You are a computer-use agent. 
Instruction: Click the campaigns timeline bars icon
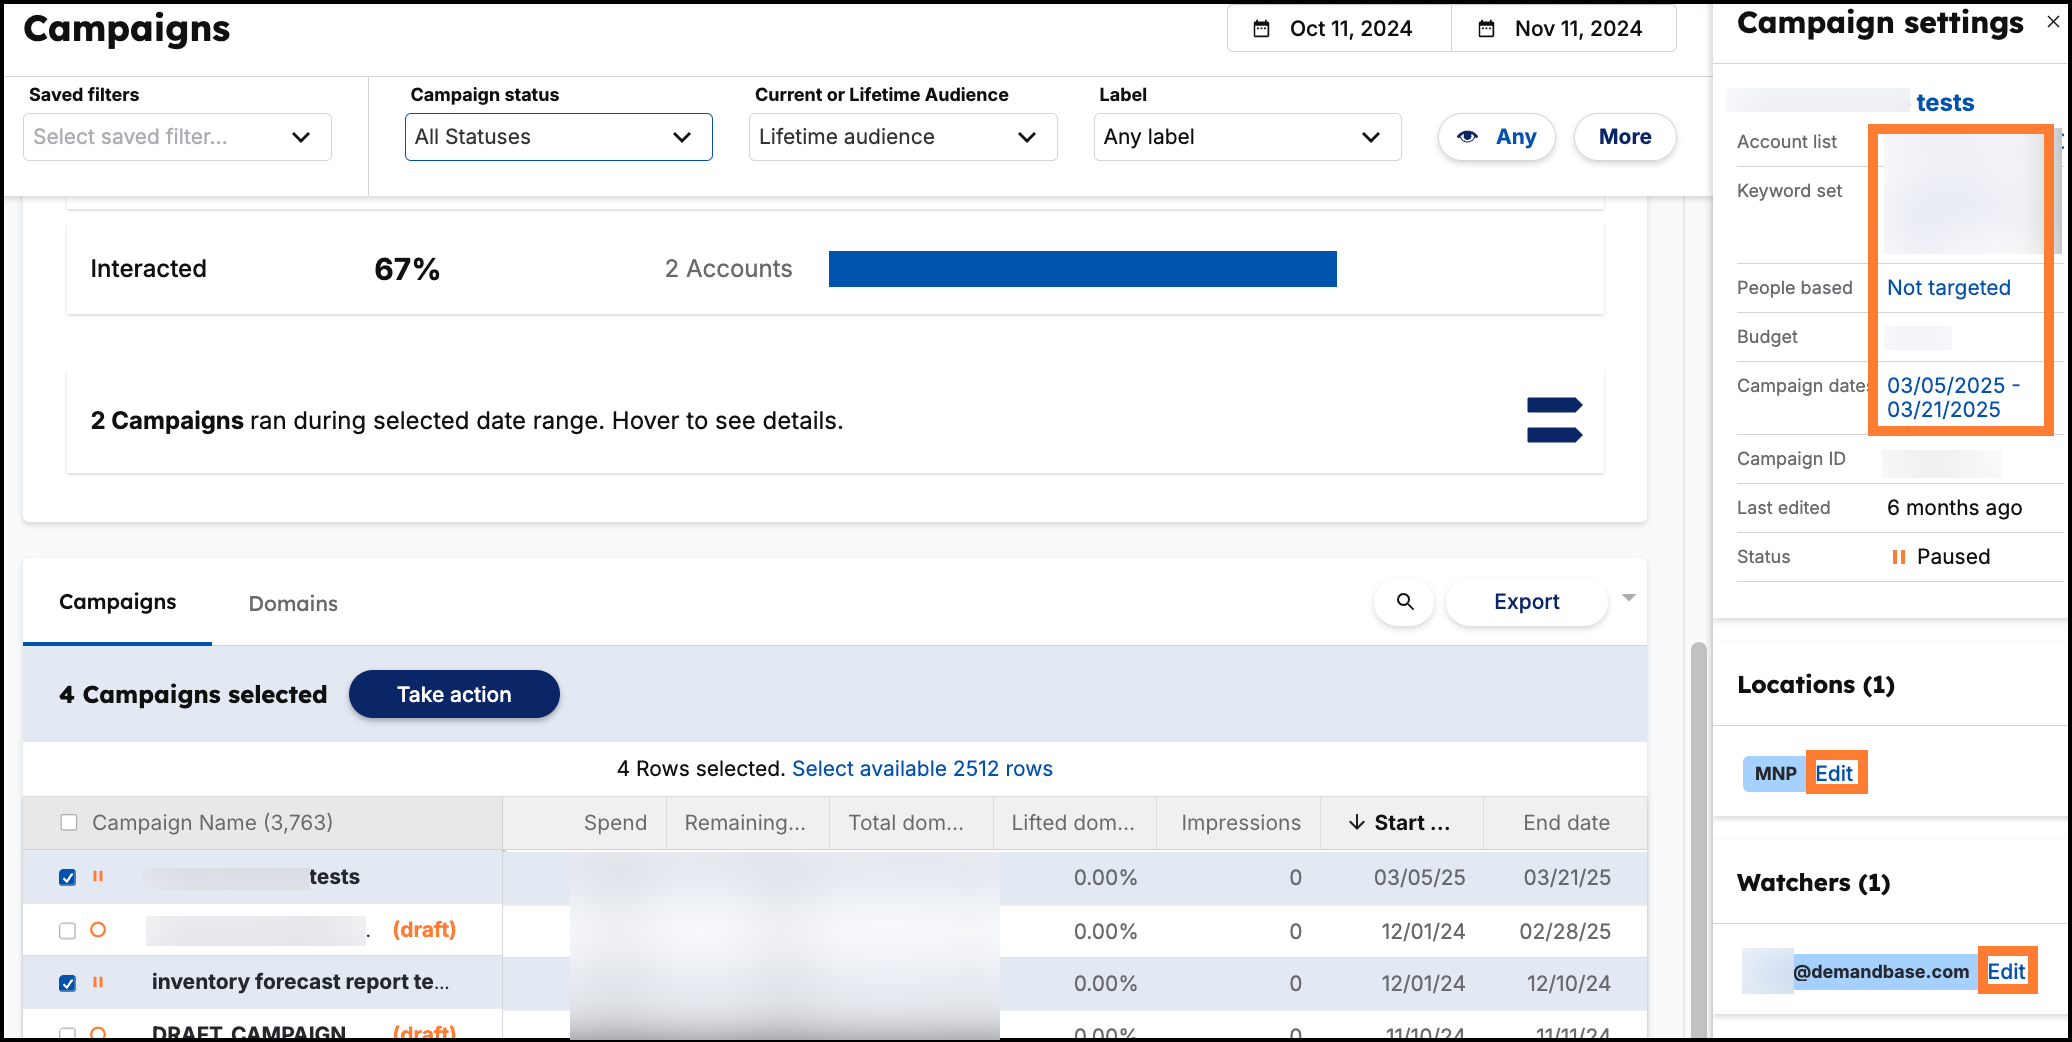click(x=1554, y=420)
